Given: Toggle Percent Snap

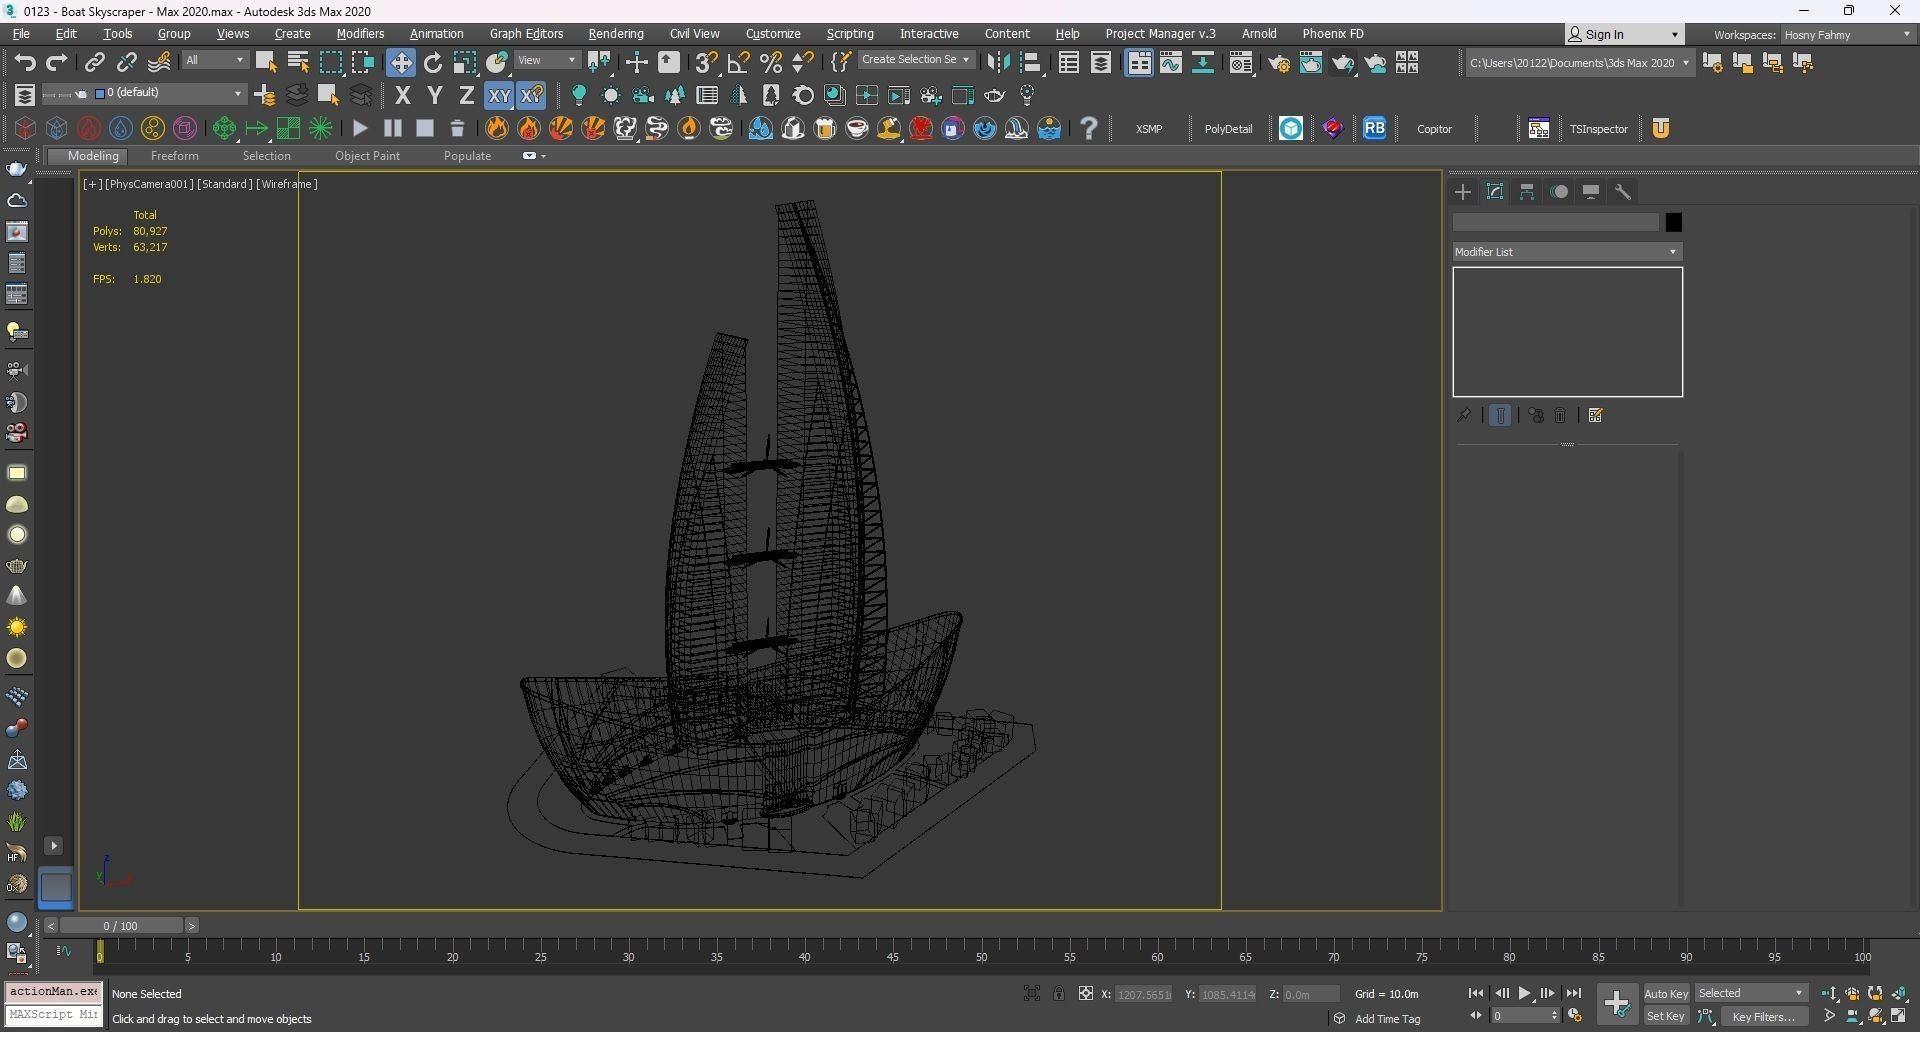Looking at the screenshot, I should (x=771, y=62).
